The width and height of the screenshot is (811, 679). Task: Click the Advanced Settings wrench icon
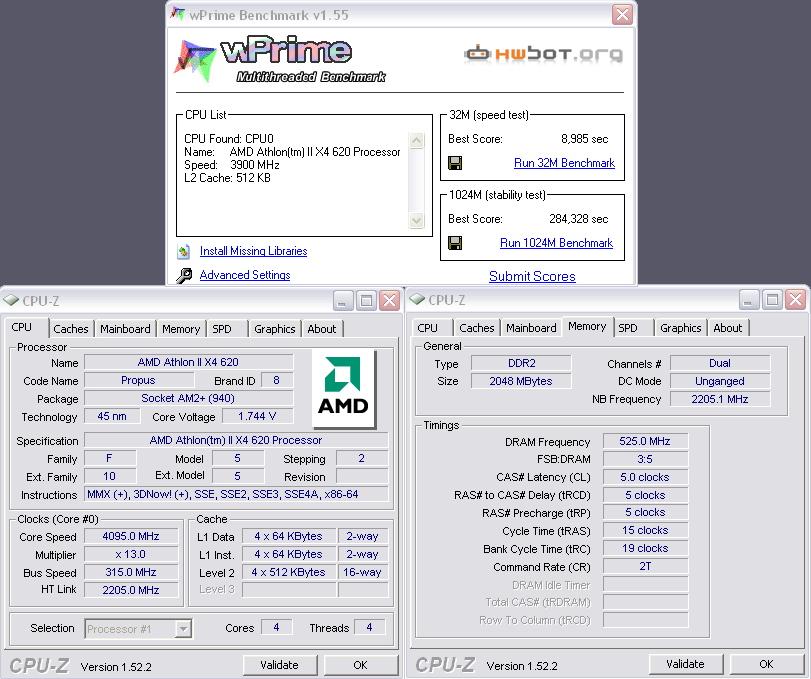pos(184,276)
